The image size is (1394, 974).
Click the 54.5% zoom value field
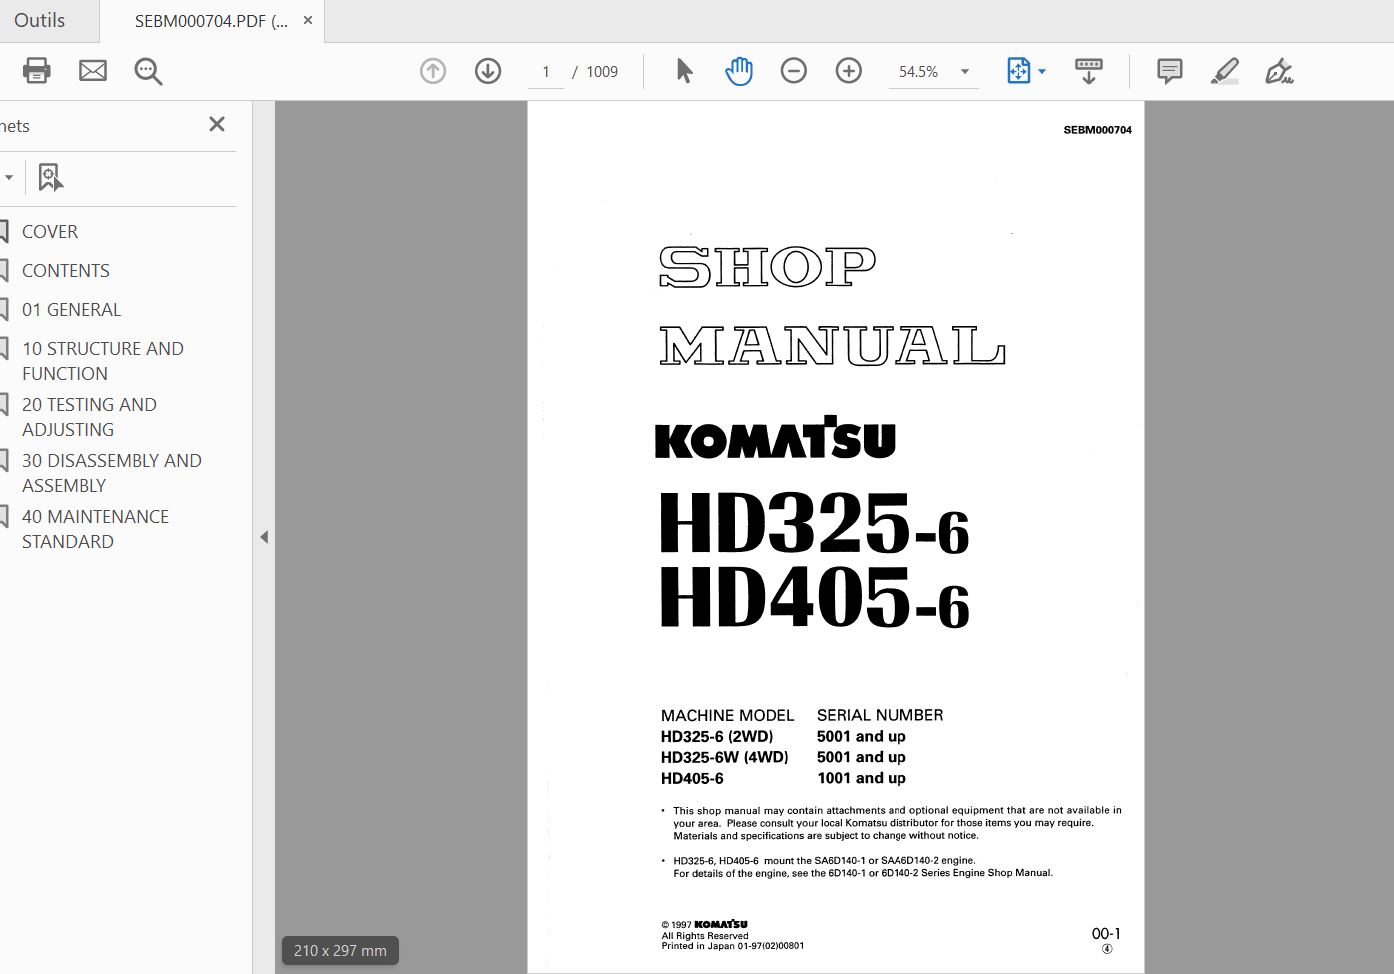[919, 72]
